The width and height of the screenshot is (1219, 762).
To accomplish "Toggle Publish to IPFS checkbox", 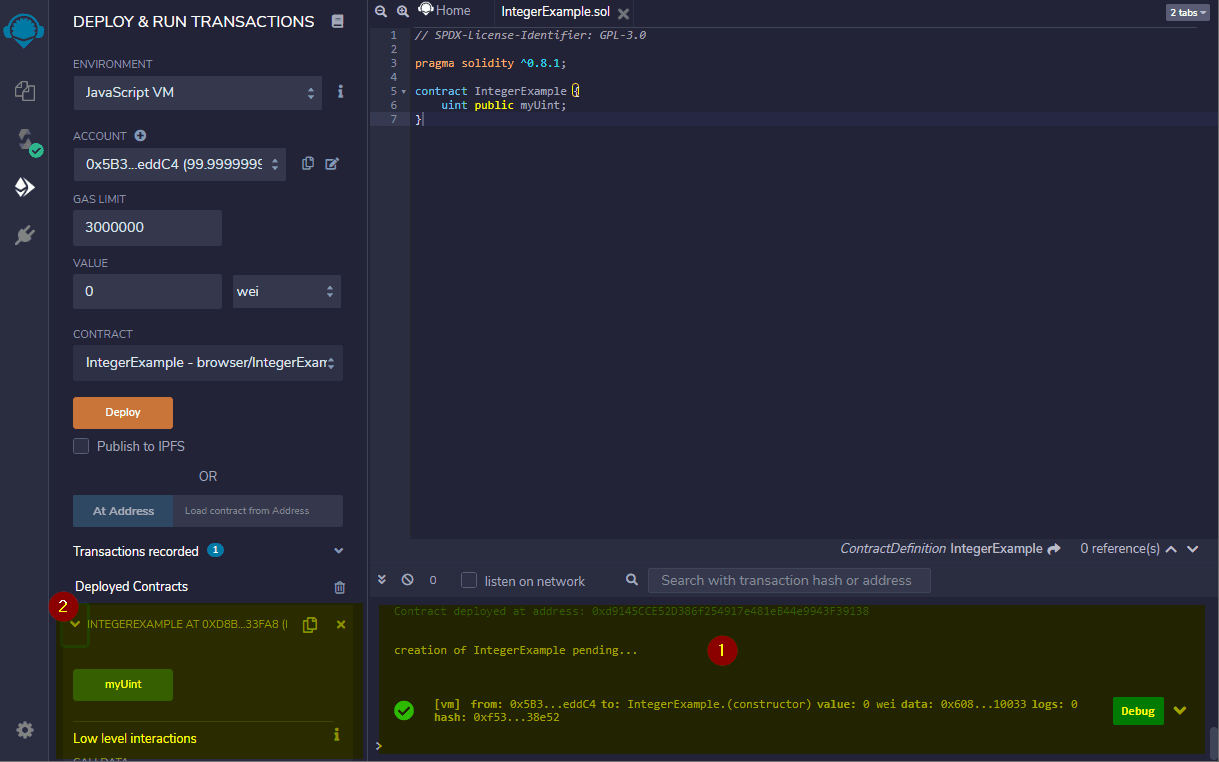I will (81, 446).
